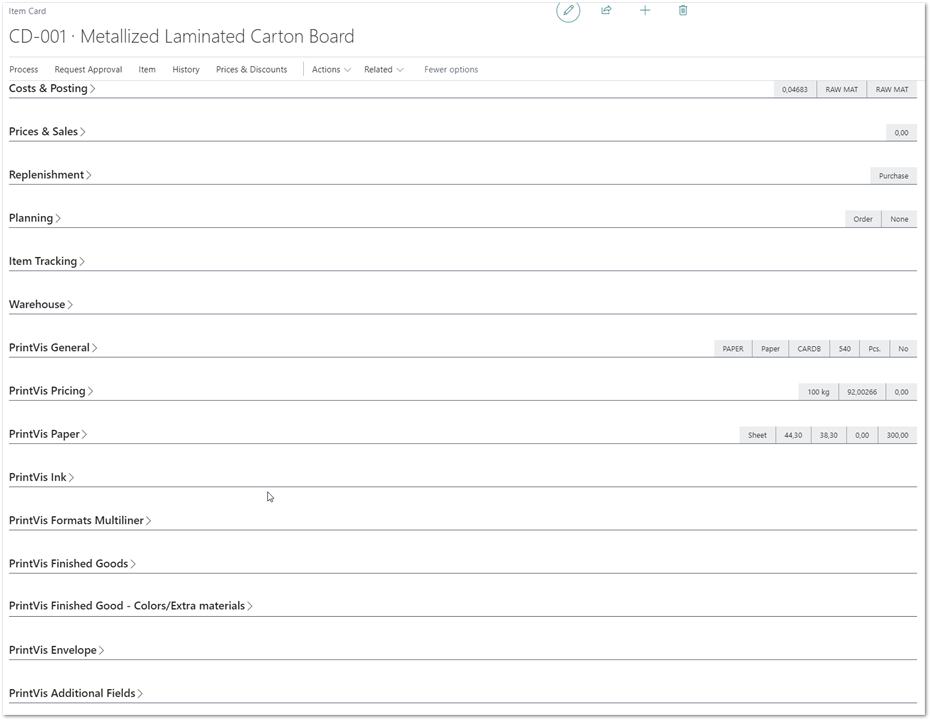Click the plus icon to add new item
Screen dimensions: 930x720
(x=645, y=10)
